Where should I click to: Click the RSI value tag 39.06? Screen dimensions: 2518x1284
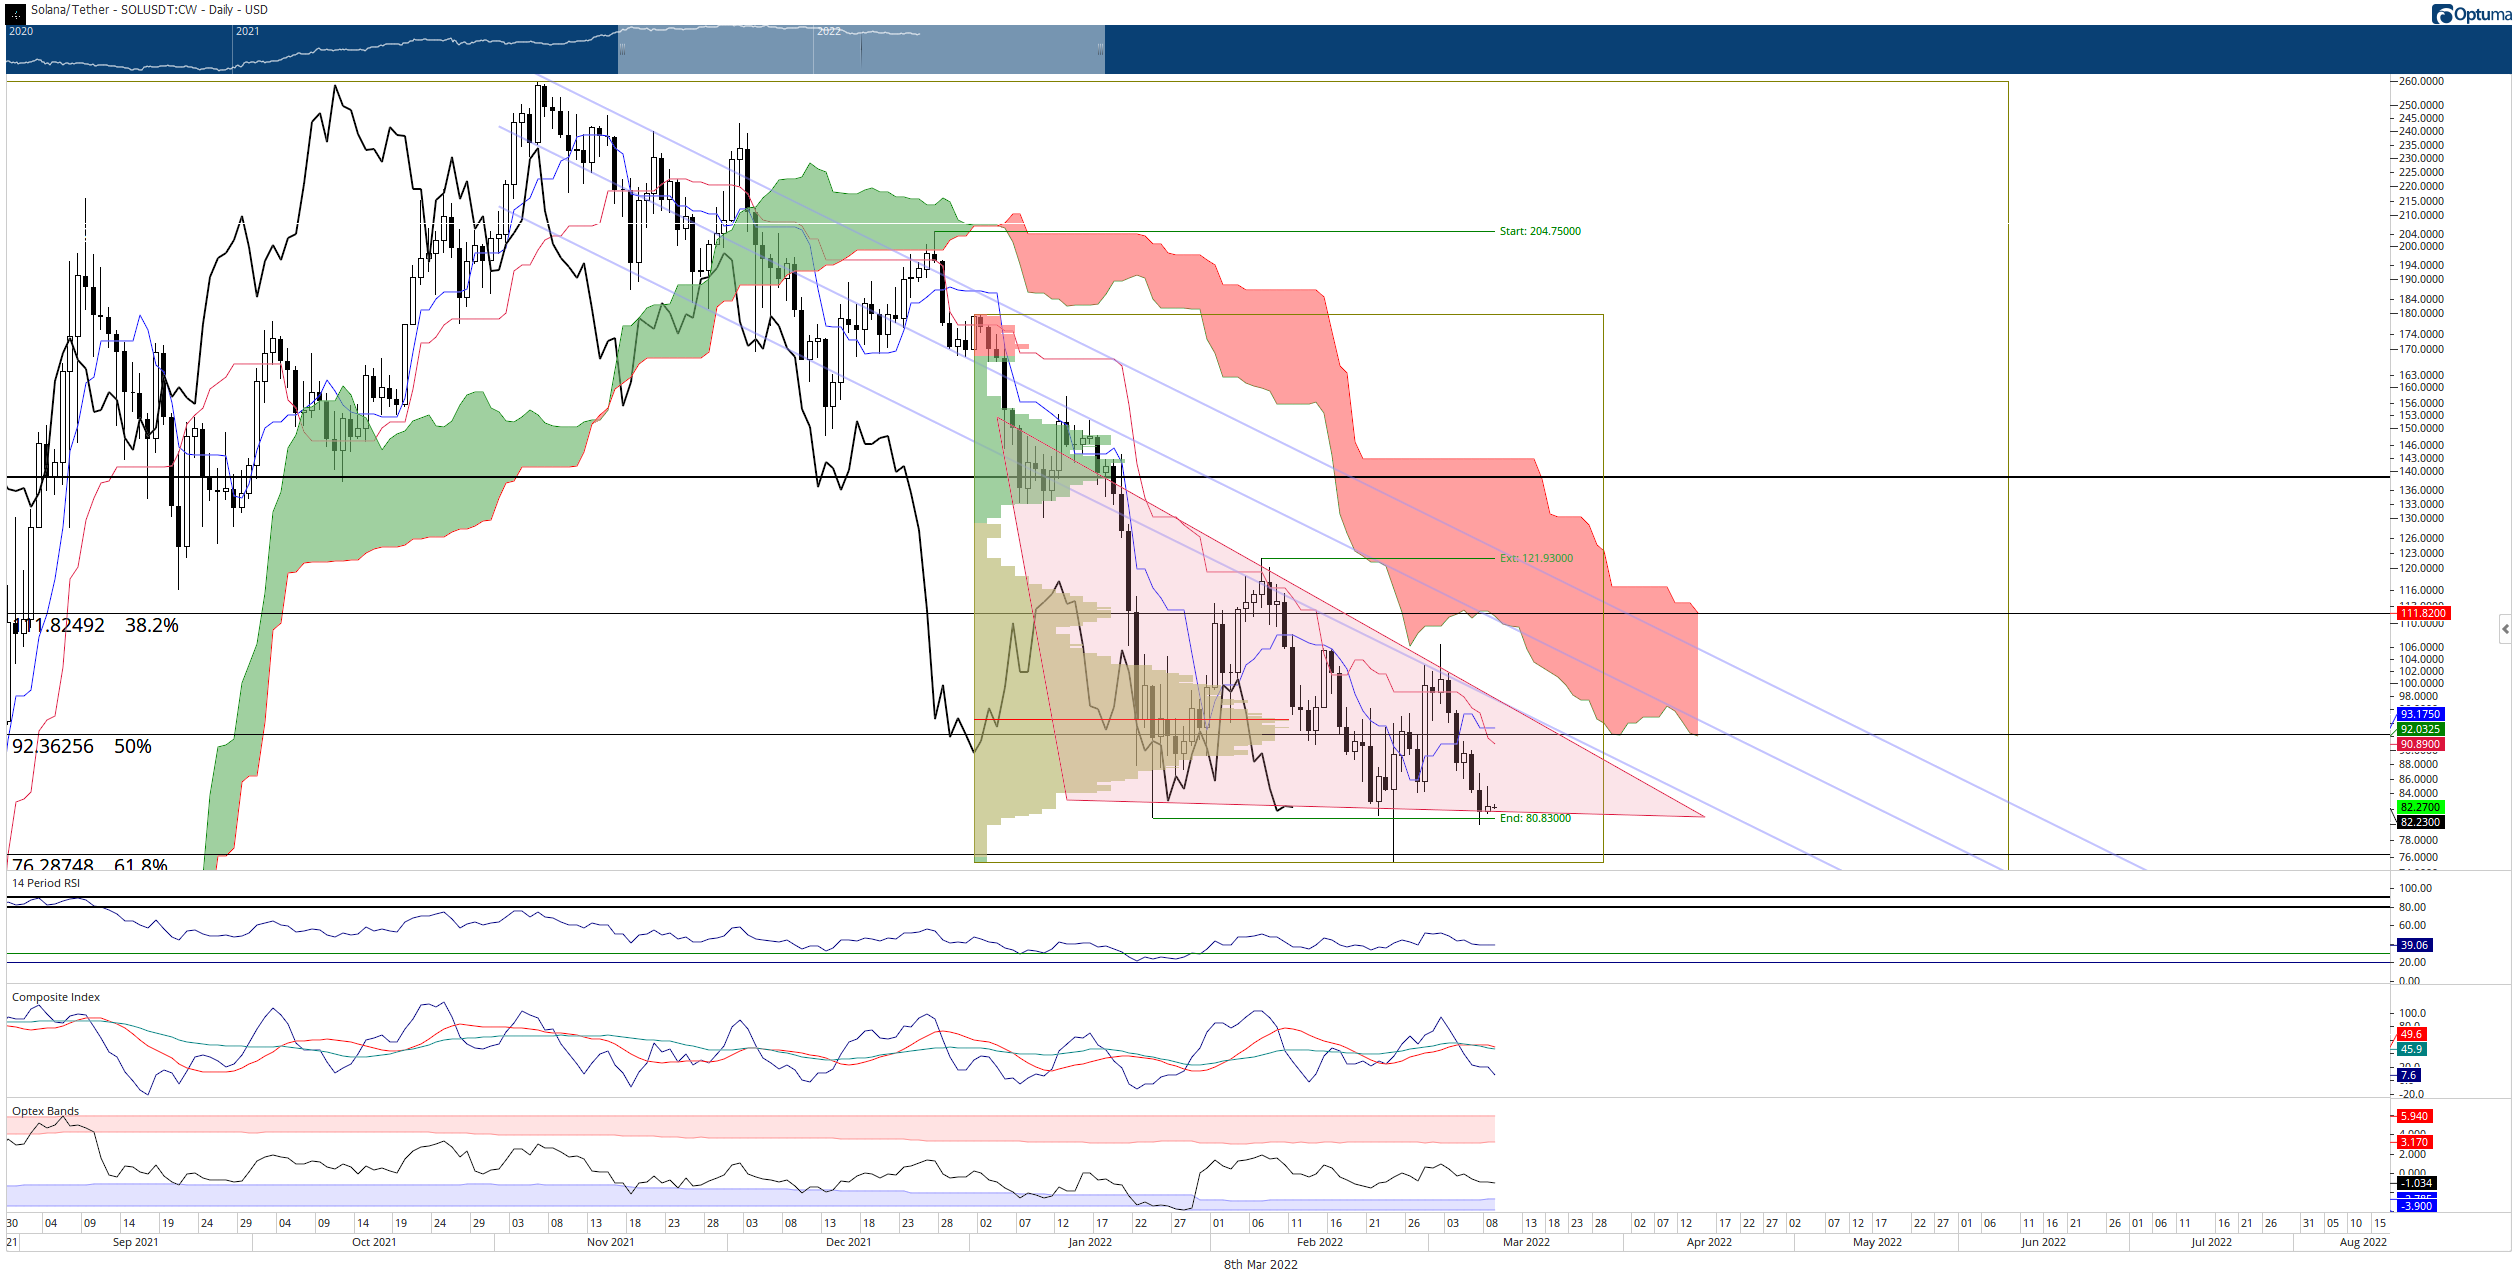pyautogui.click(x=2414, y=945)
